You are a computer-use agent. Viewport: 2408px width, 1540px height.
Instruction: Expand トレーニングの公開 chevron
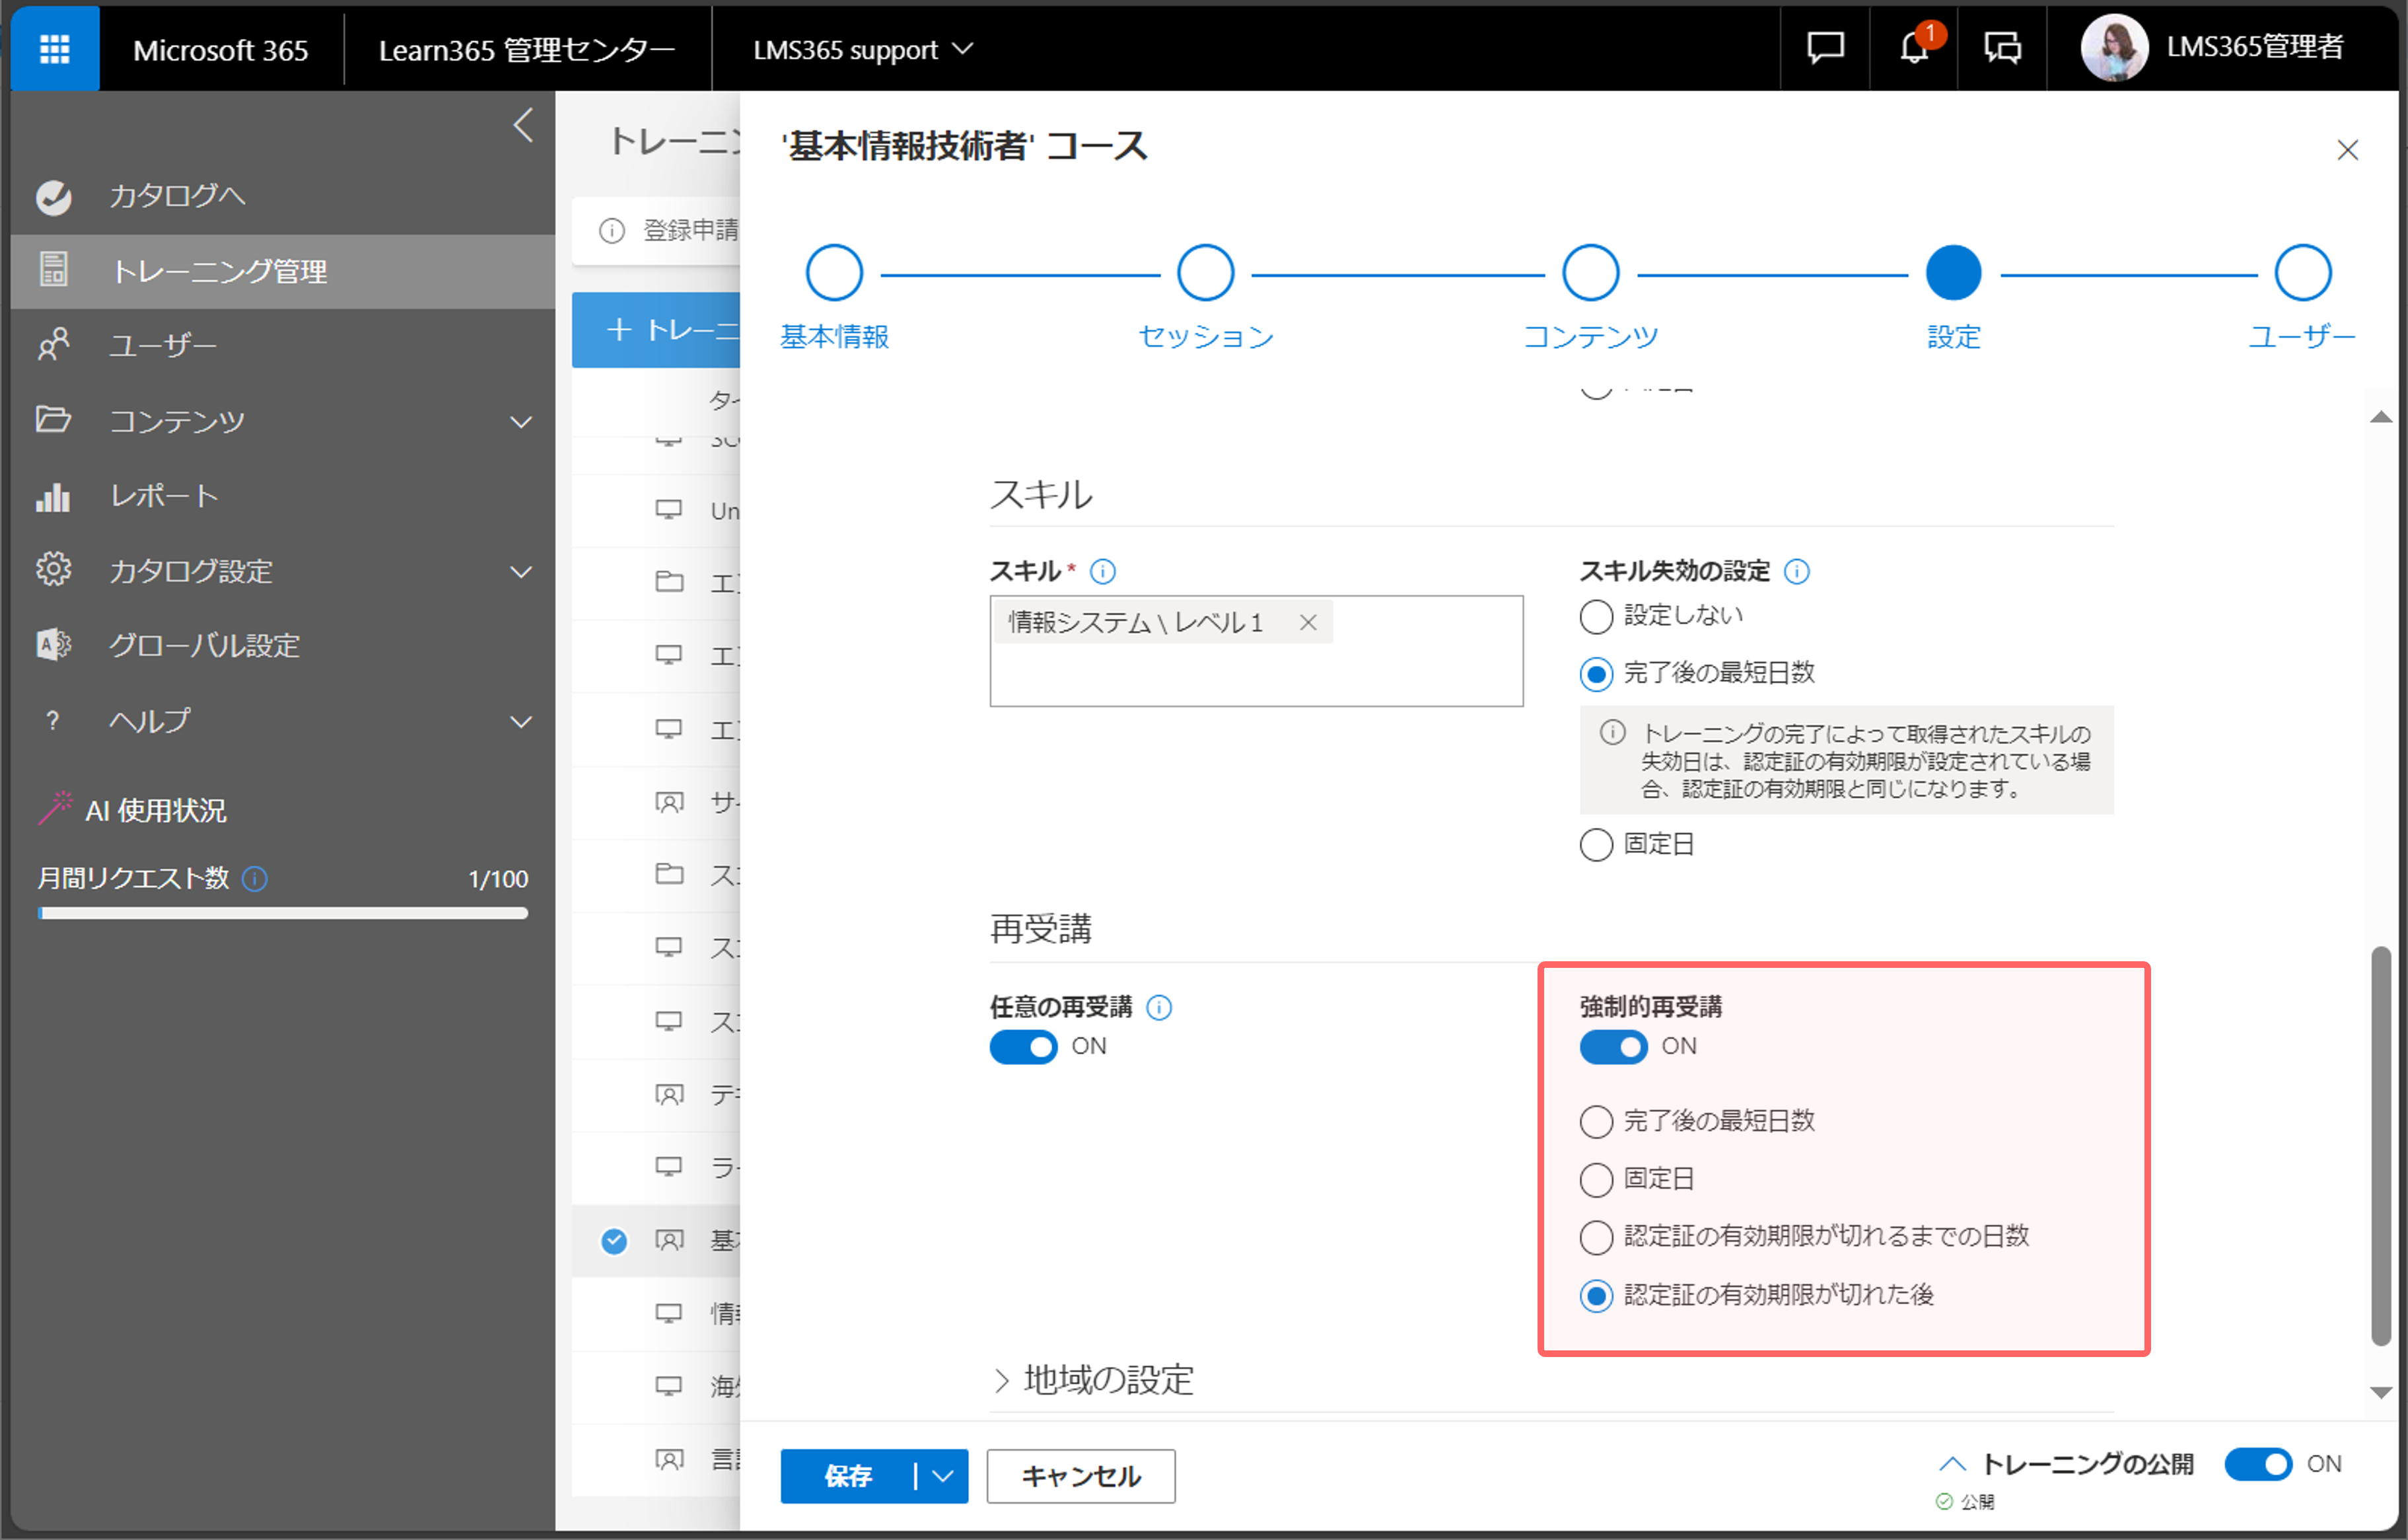pos(1952,1465)
